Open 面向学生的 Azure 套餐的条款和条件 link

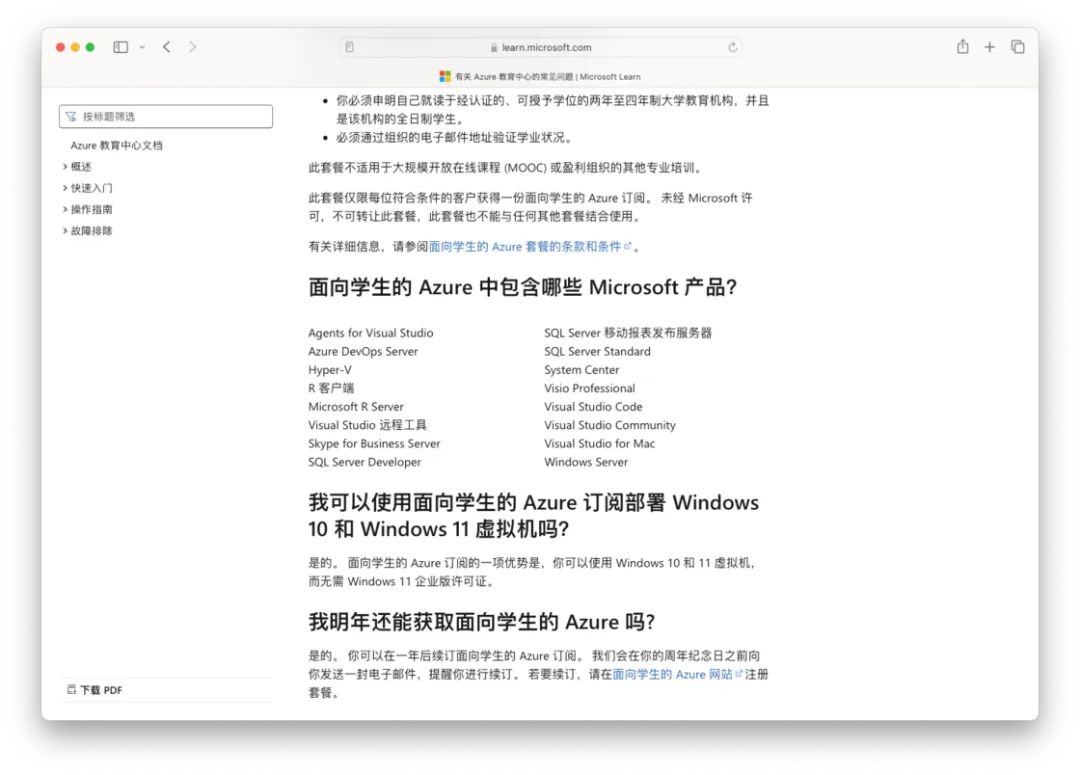(x=529, y=246)
